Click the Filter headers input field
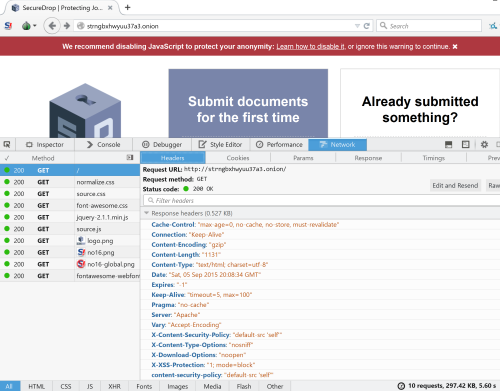The image size is (500, 391). (x=322, y=200)
